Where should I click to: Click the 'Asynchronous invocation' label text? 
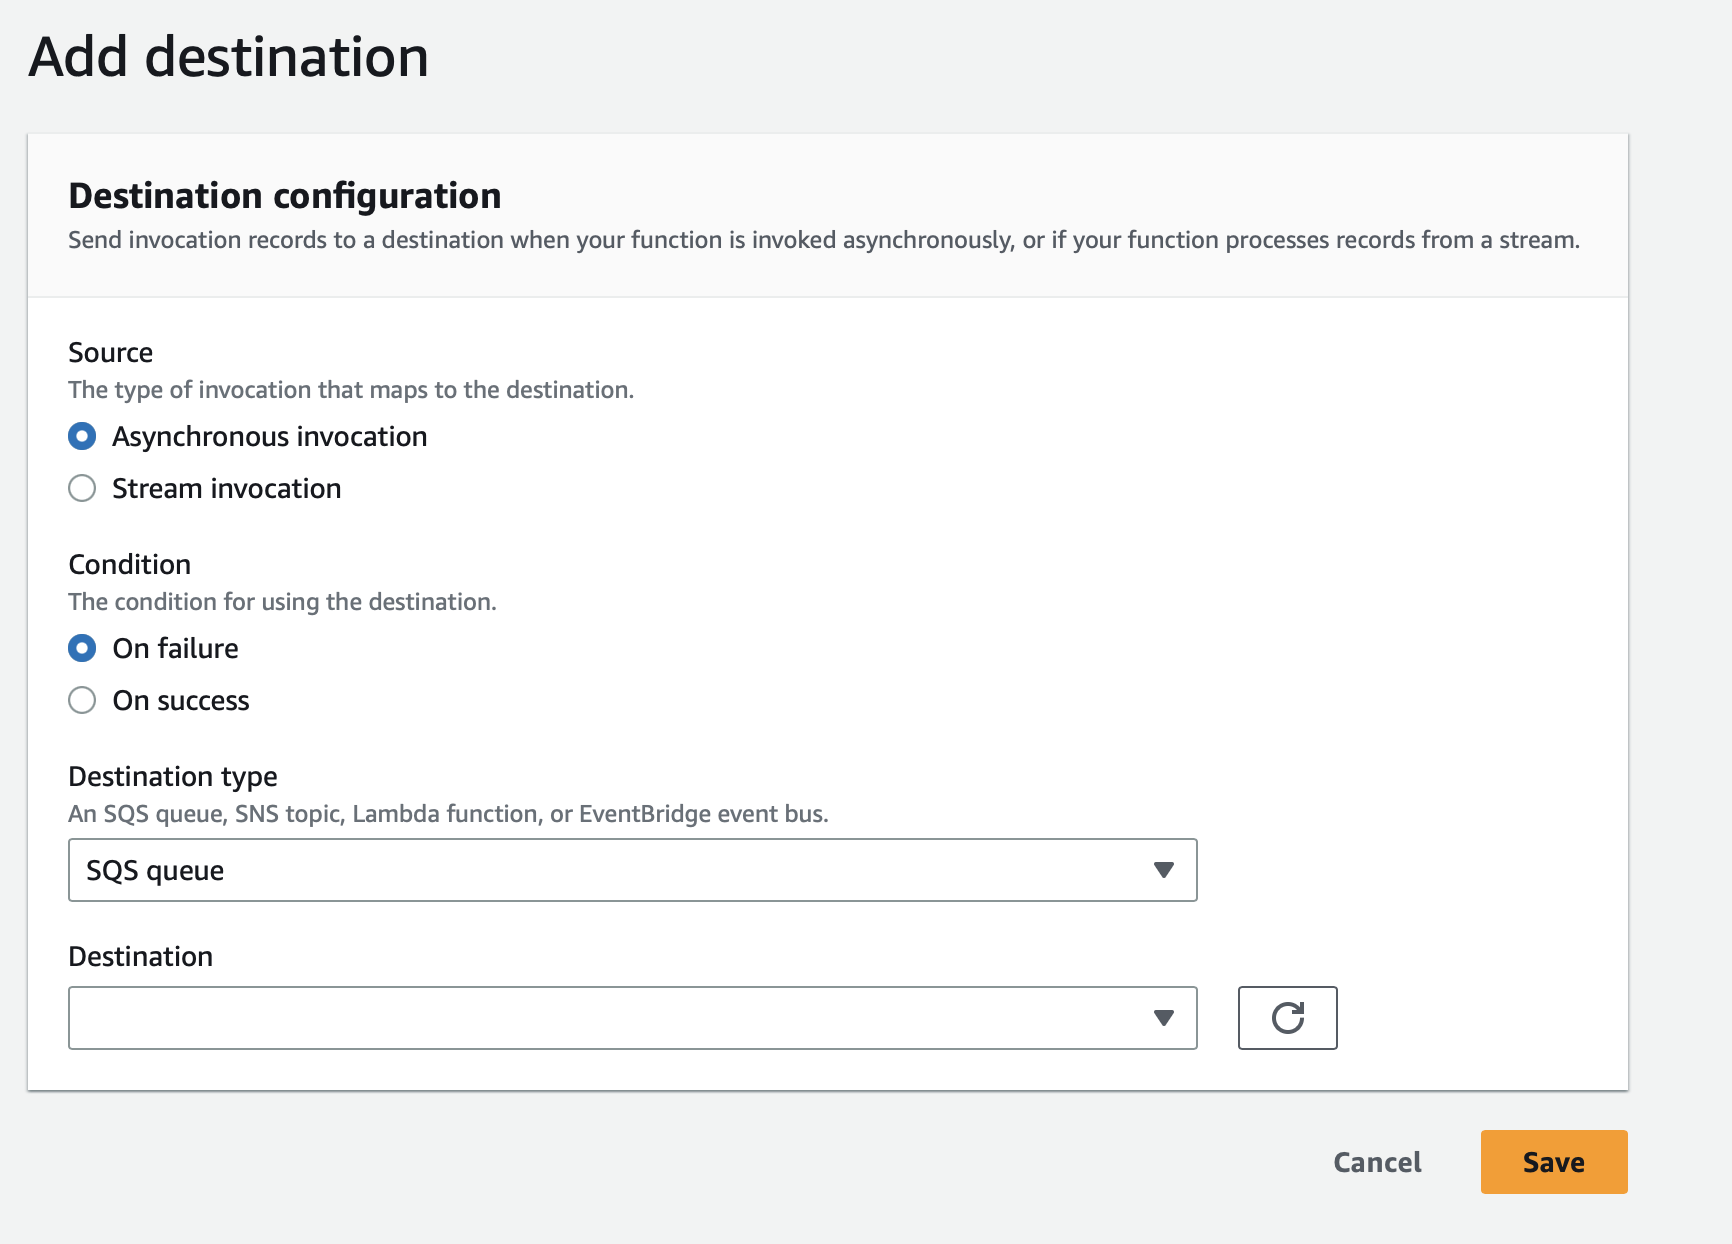pyautogui.click(x=269, y=437)
